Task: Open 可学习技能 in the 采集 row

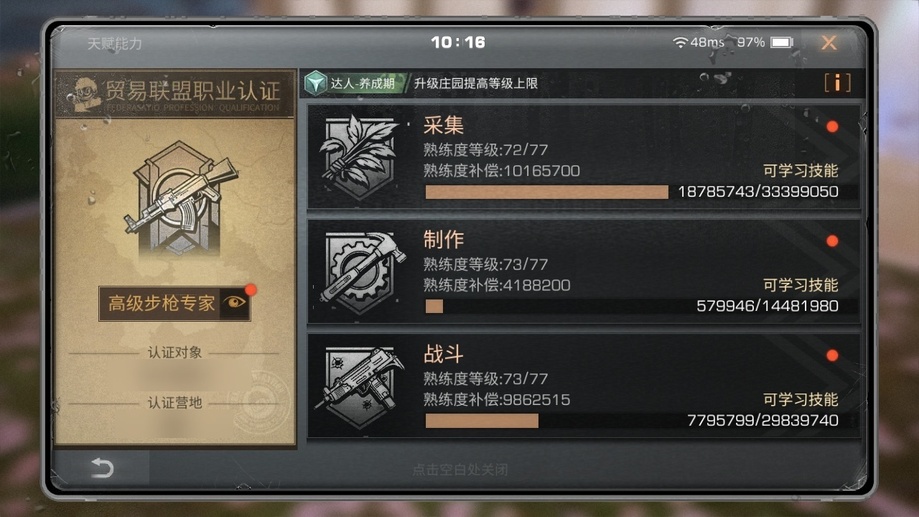Action: 800,171
